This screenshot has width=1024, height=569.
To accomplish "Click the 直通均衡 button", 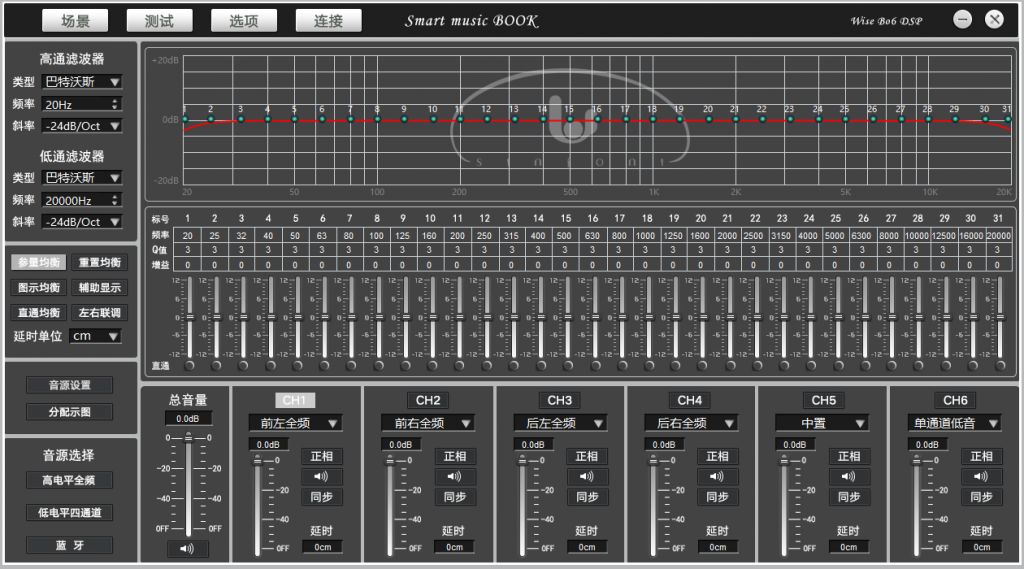I will (x=39, y=312).
